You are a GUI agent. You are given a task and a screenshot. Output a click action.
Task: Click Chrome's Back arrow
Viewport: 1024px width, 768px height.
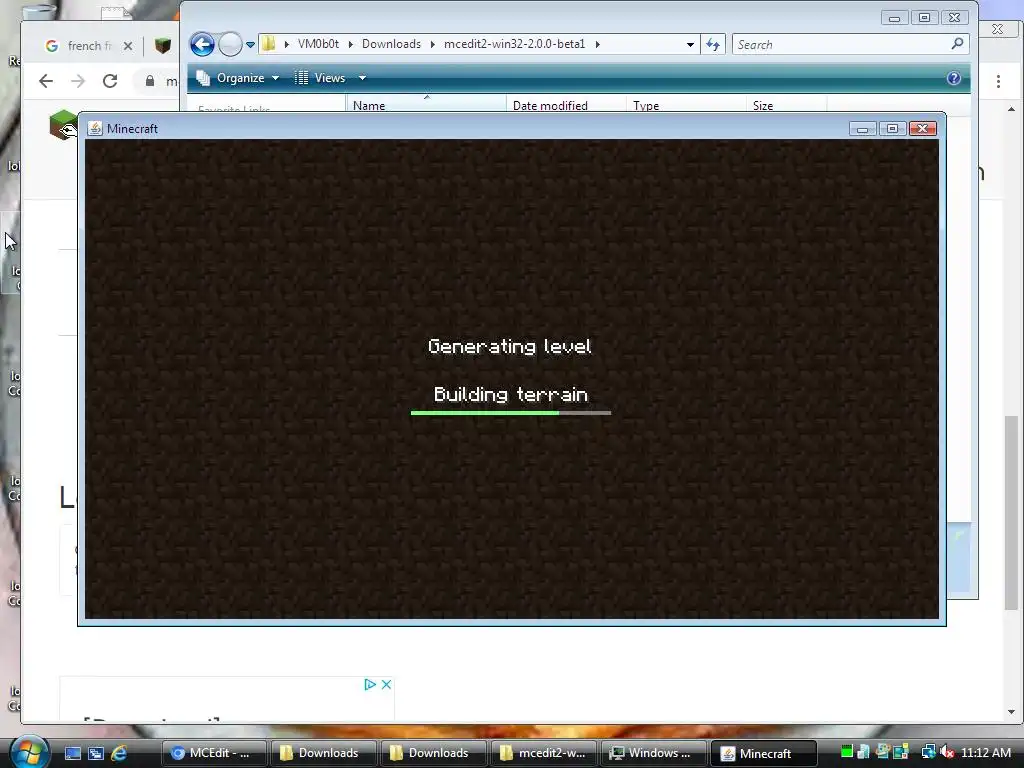pos(46,81)
